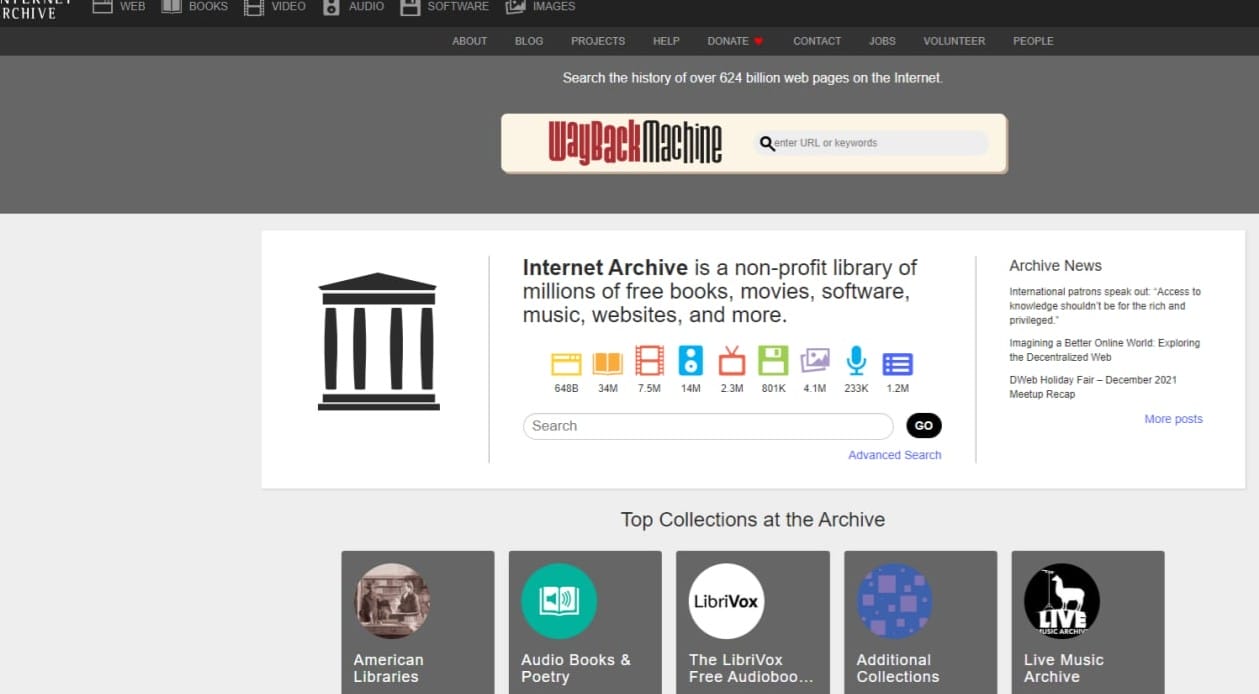
Task: Open the People menu item
Action: tap(1033, 41)
